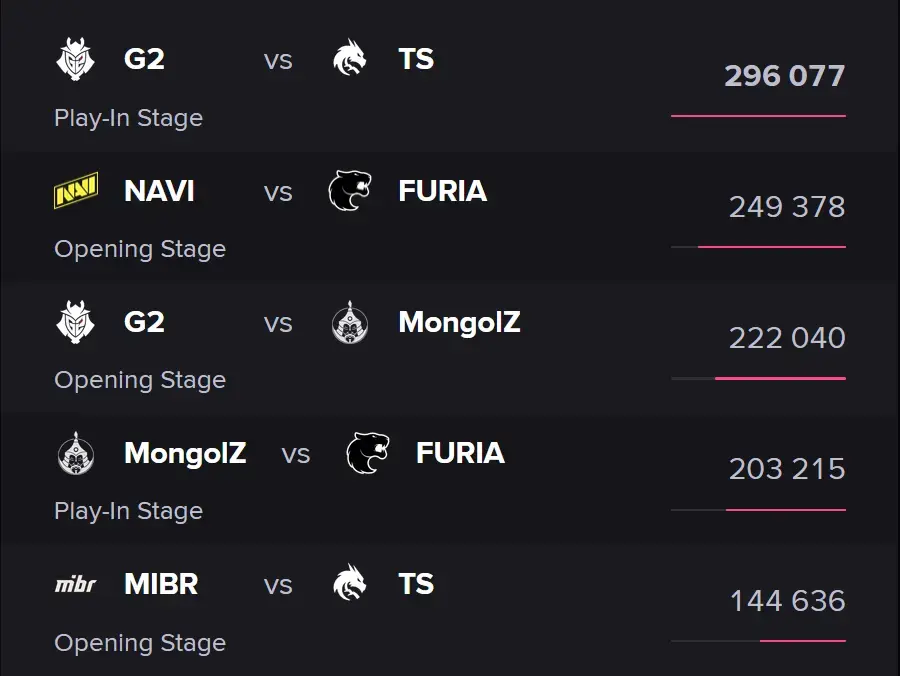900x676 pixels.
Task: Click The MongolZ logo opposite G2
Action: tap(350, 322)
